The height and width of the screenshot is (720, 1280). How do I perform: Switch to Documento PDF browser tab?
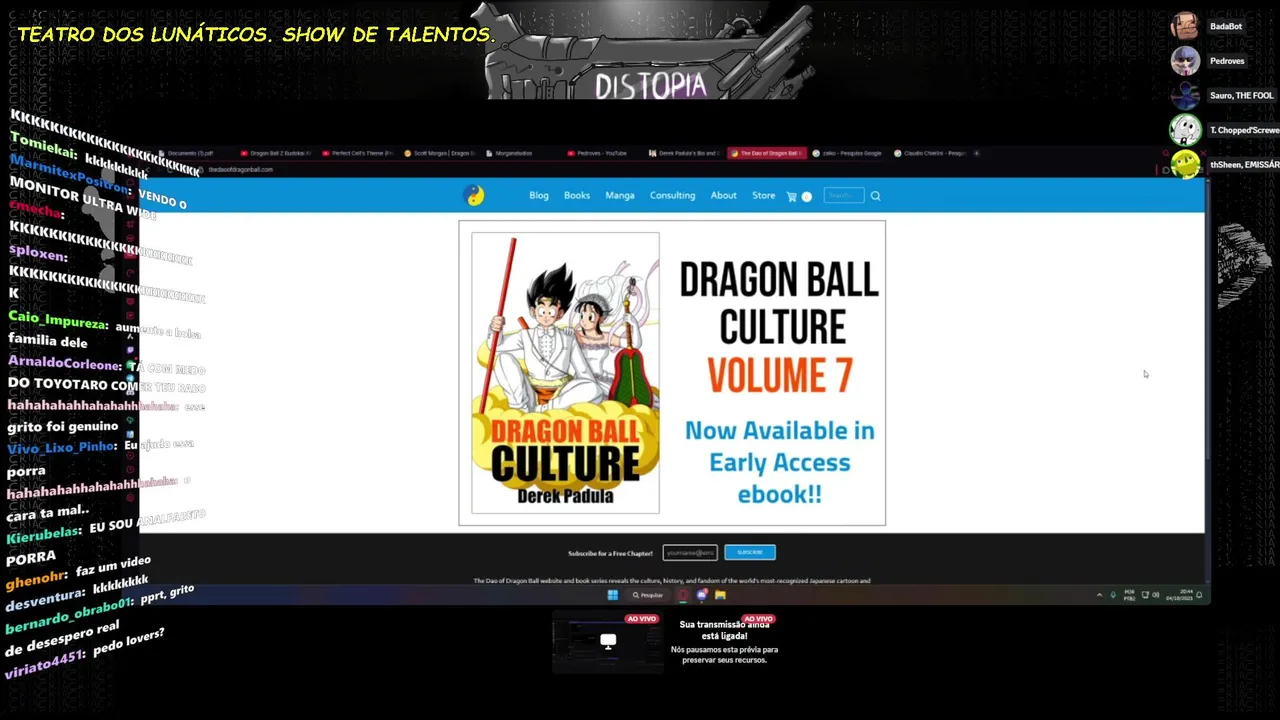pos(190,153)
